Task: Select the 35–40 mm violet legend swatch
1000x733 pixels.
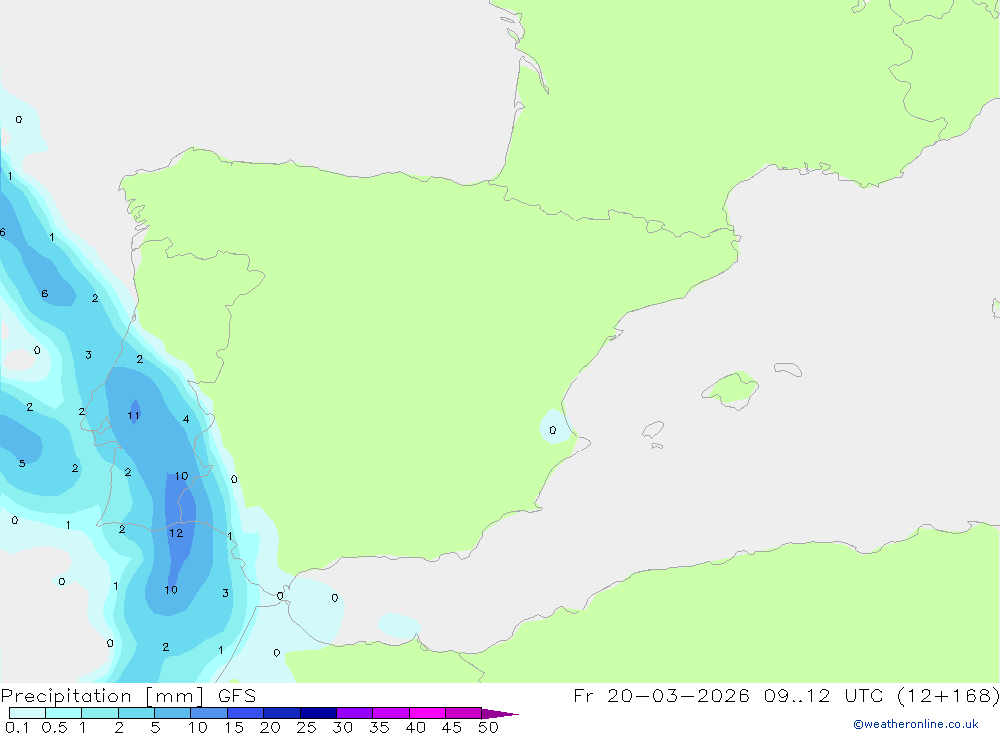Action: (x=391, y=713)
